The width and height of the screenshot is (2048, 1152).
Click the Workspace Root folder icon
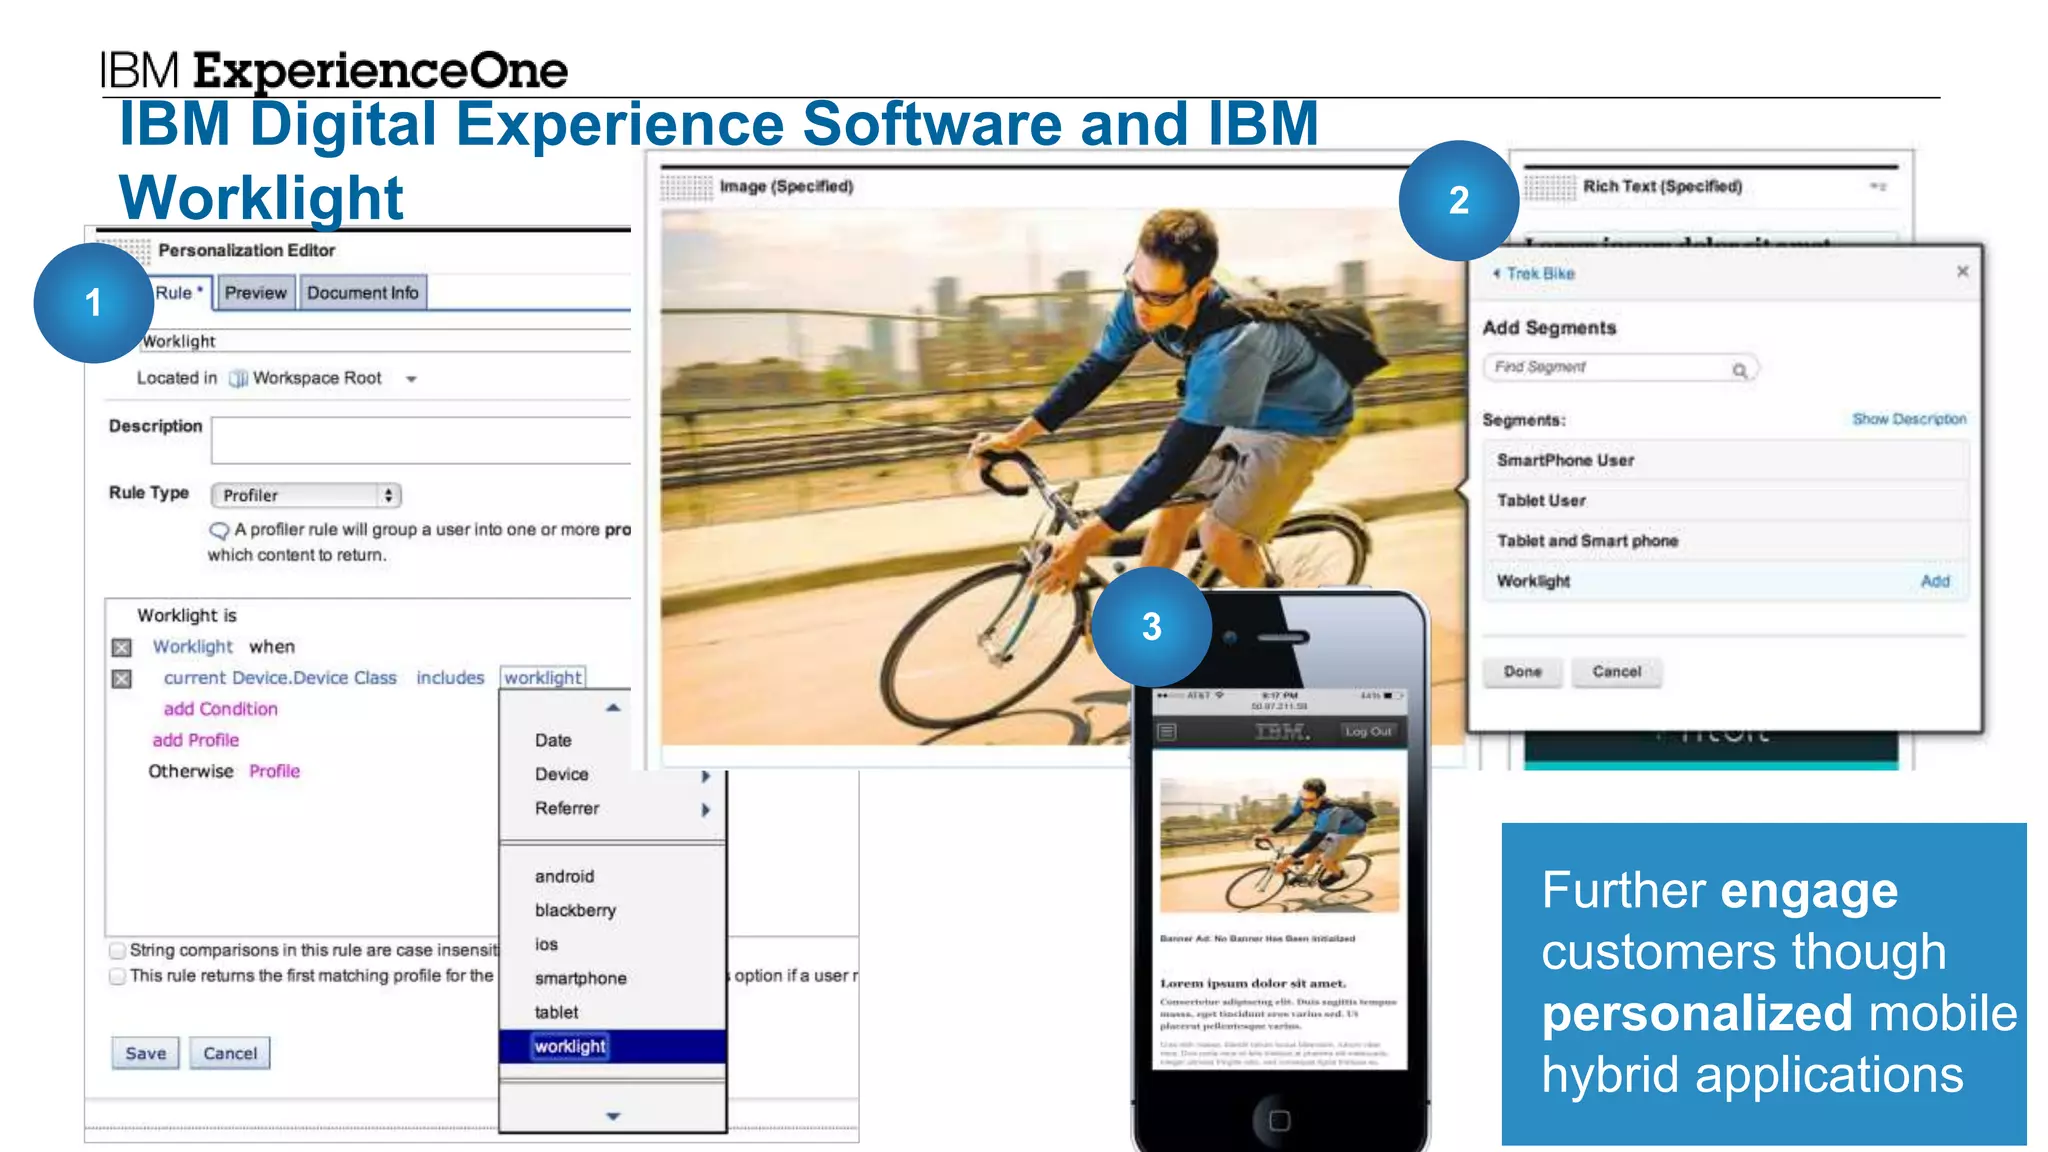point(238,379)
